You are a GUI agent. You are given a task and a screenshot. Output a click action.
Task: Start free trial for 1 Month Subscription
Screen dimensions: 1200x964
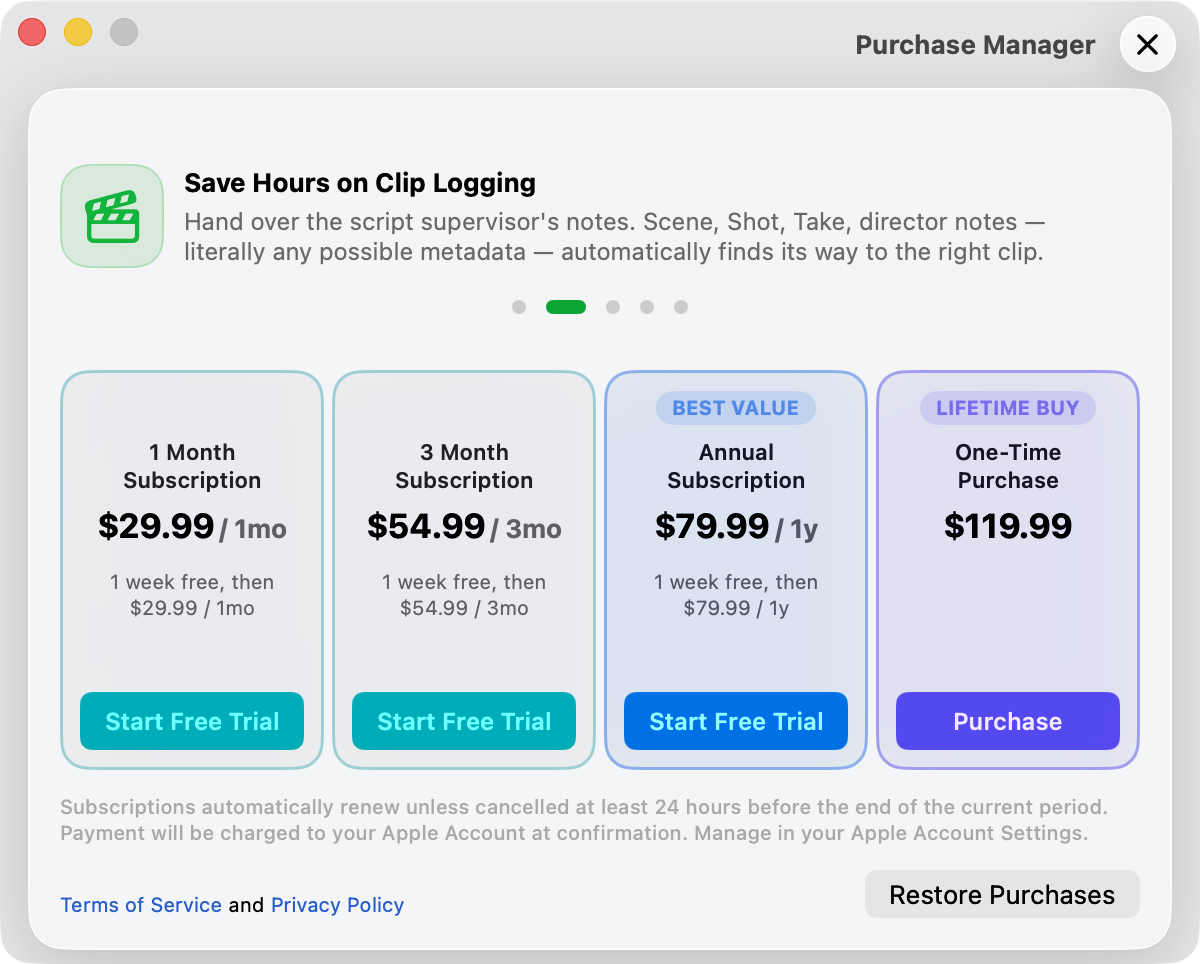point(192,721)
